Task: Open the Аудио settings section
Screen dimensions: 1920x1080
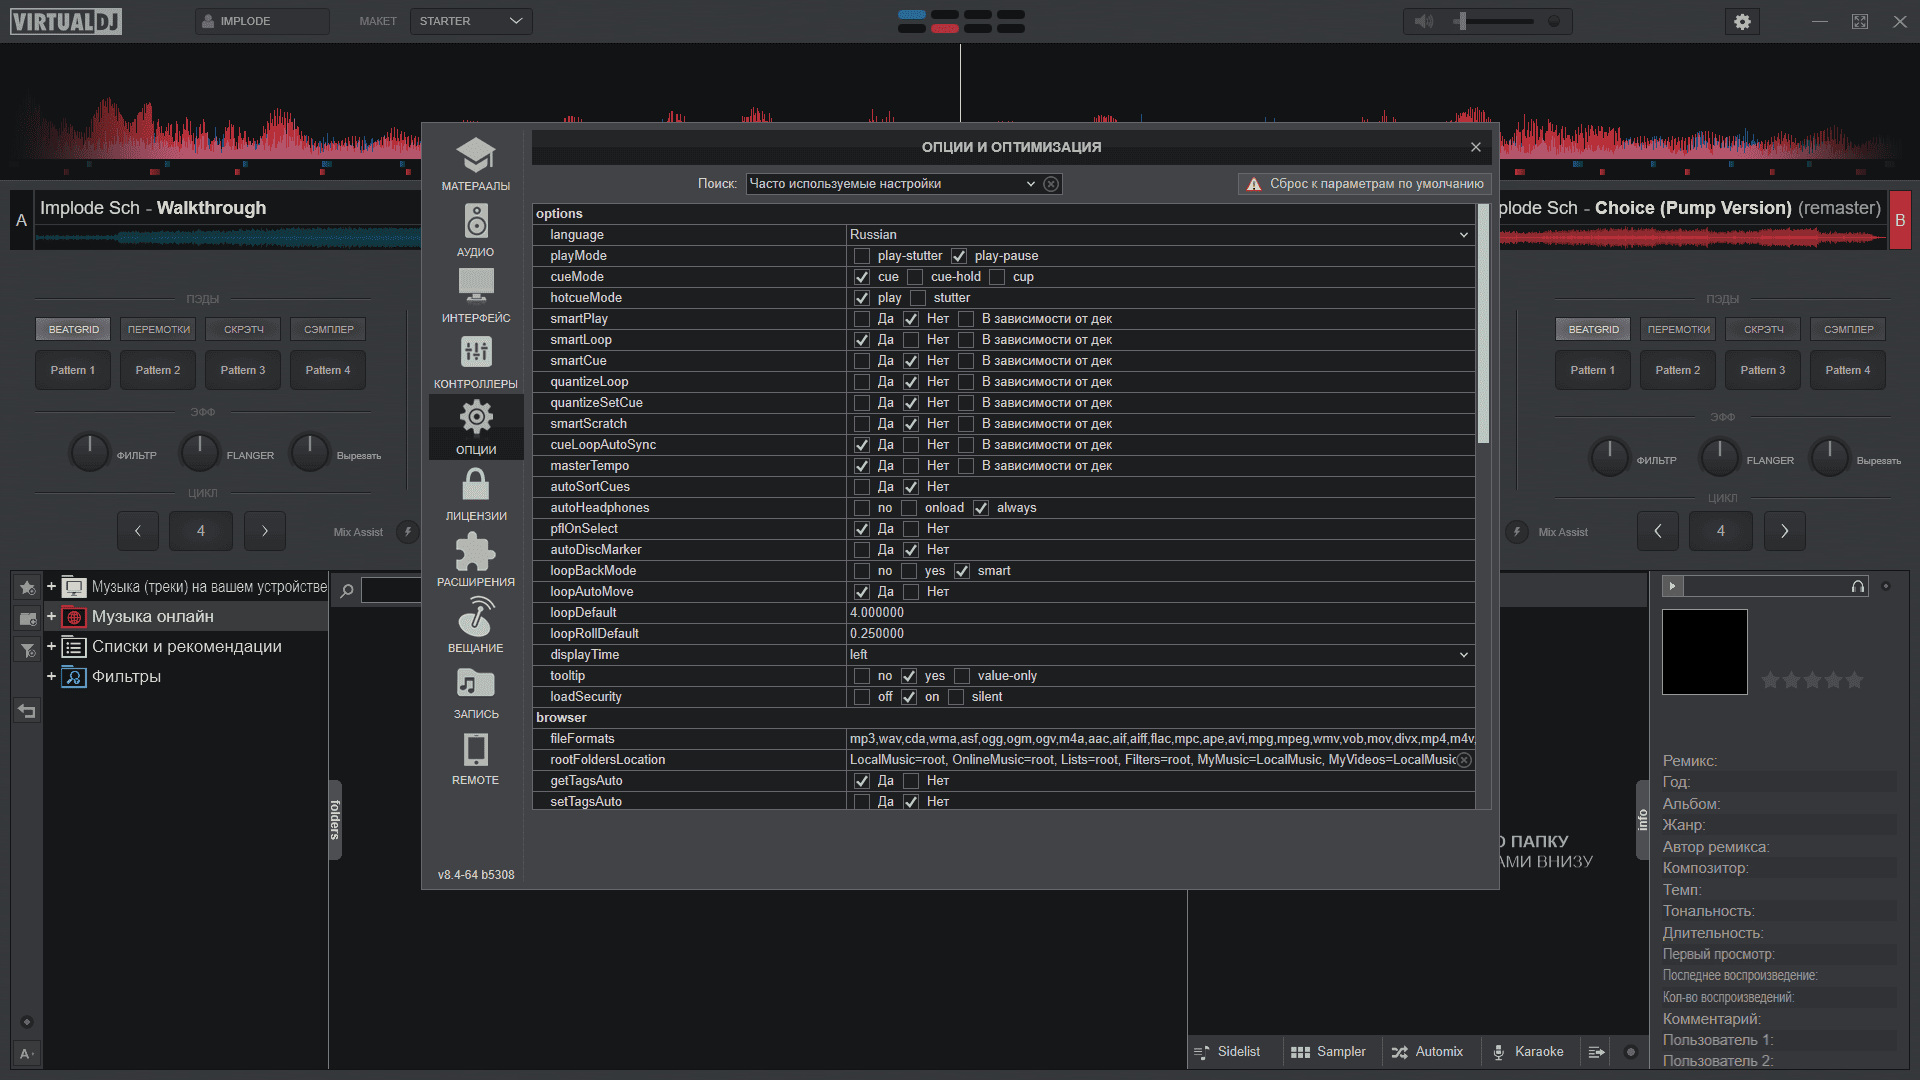Action: click(x=476, y=230)
